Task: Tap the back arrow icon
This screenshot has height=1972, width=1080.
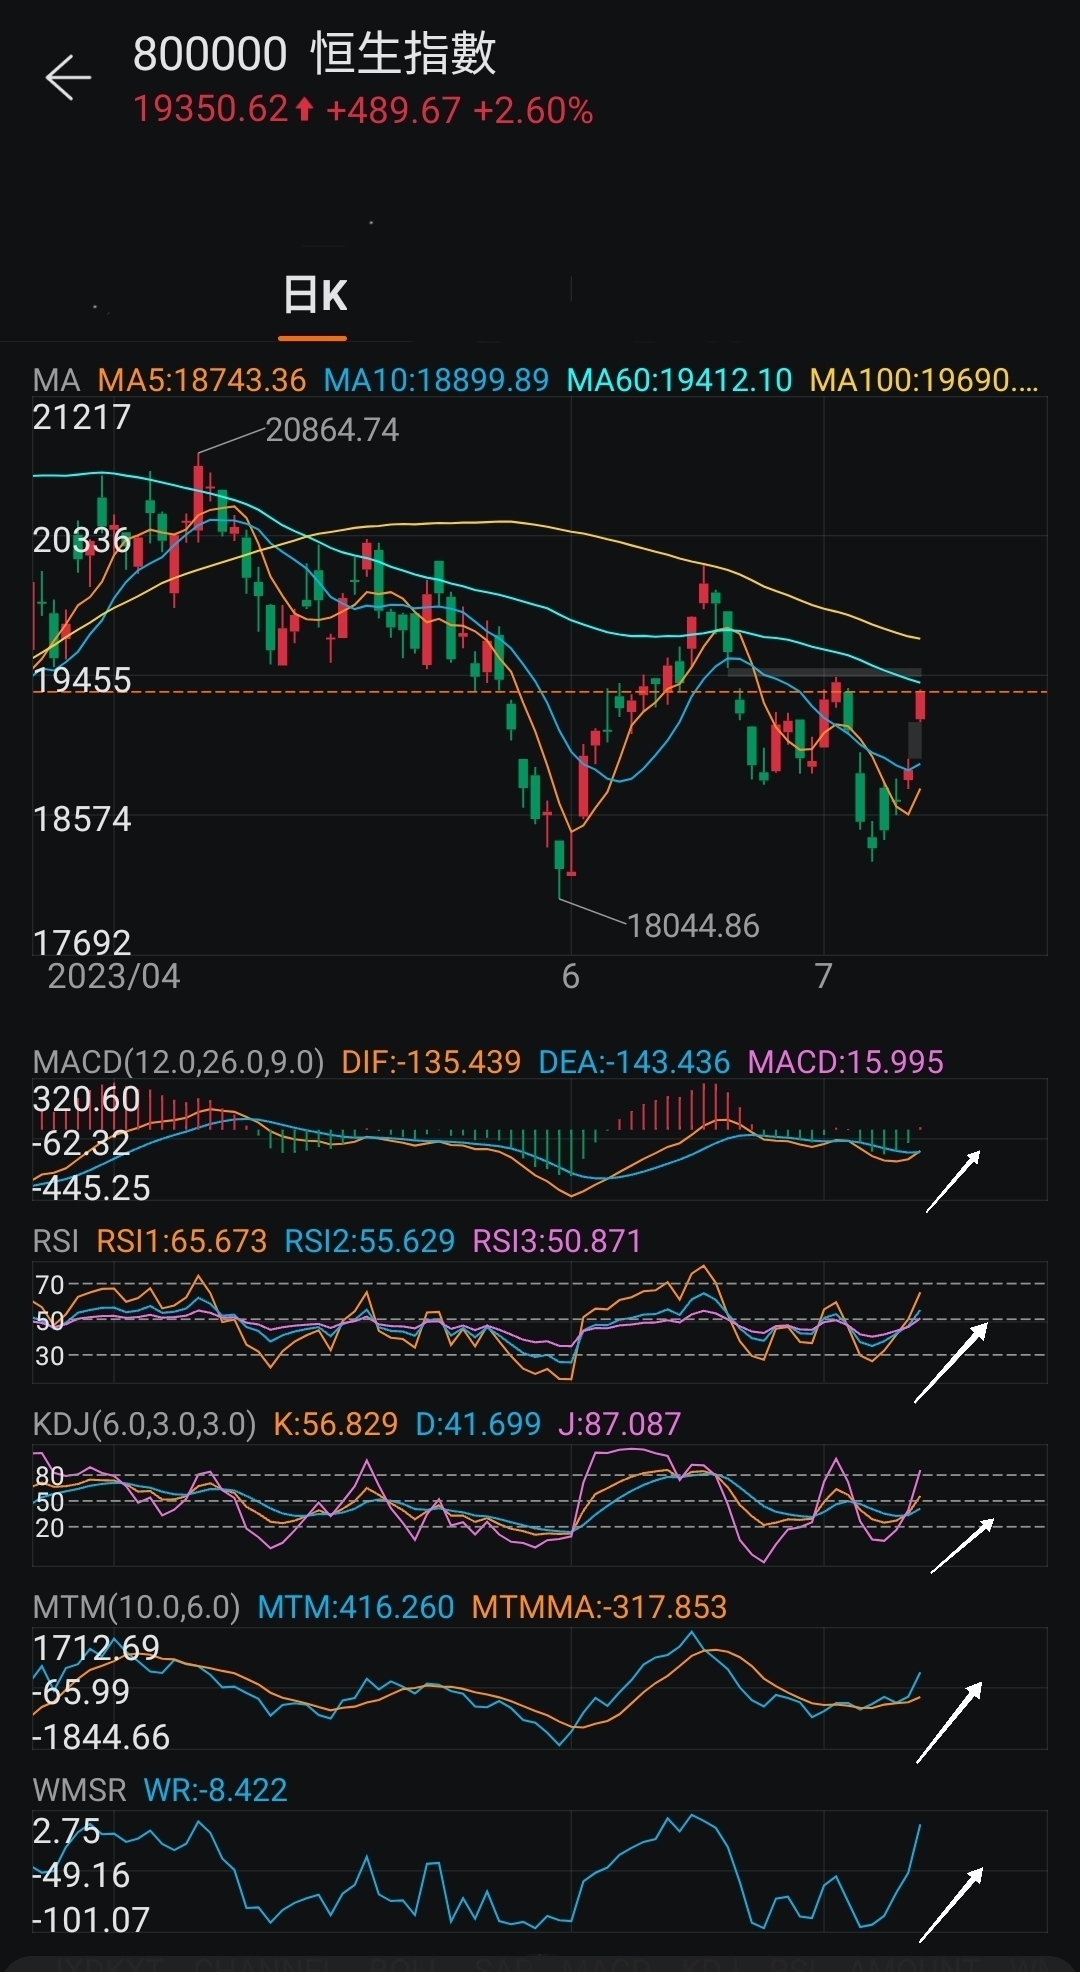Action: 68,78
